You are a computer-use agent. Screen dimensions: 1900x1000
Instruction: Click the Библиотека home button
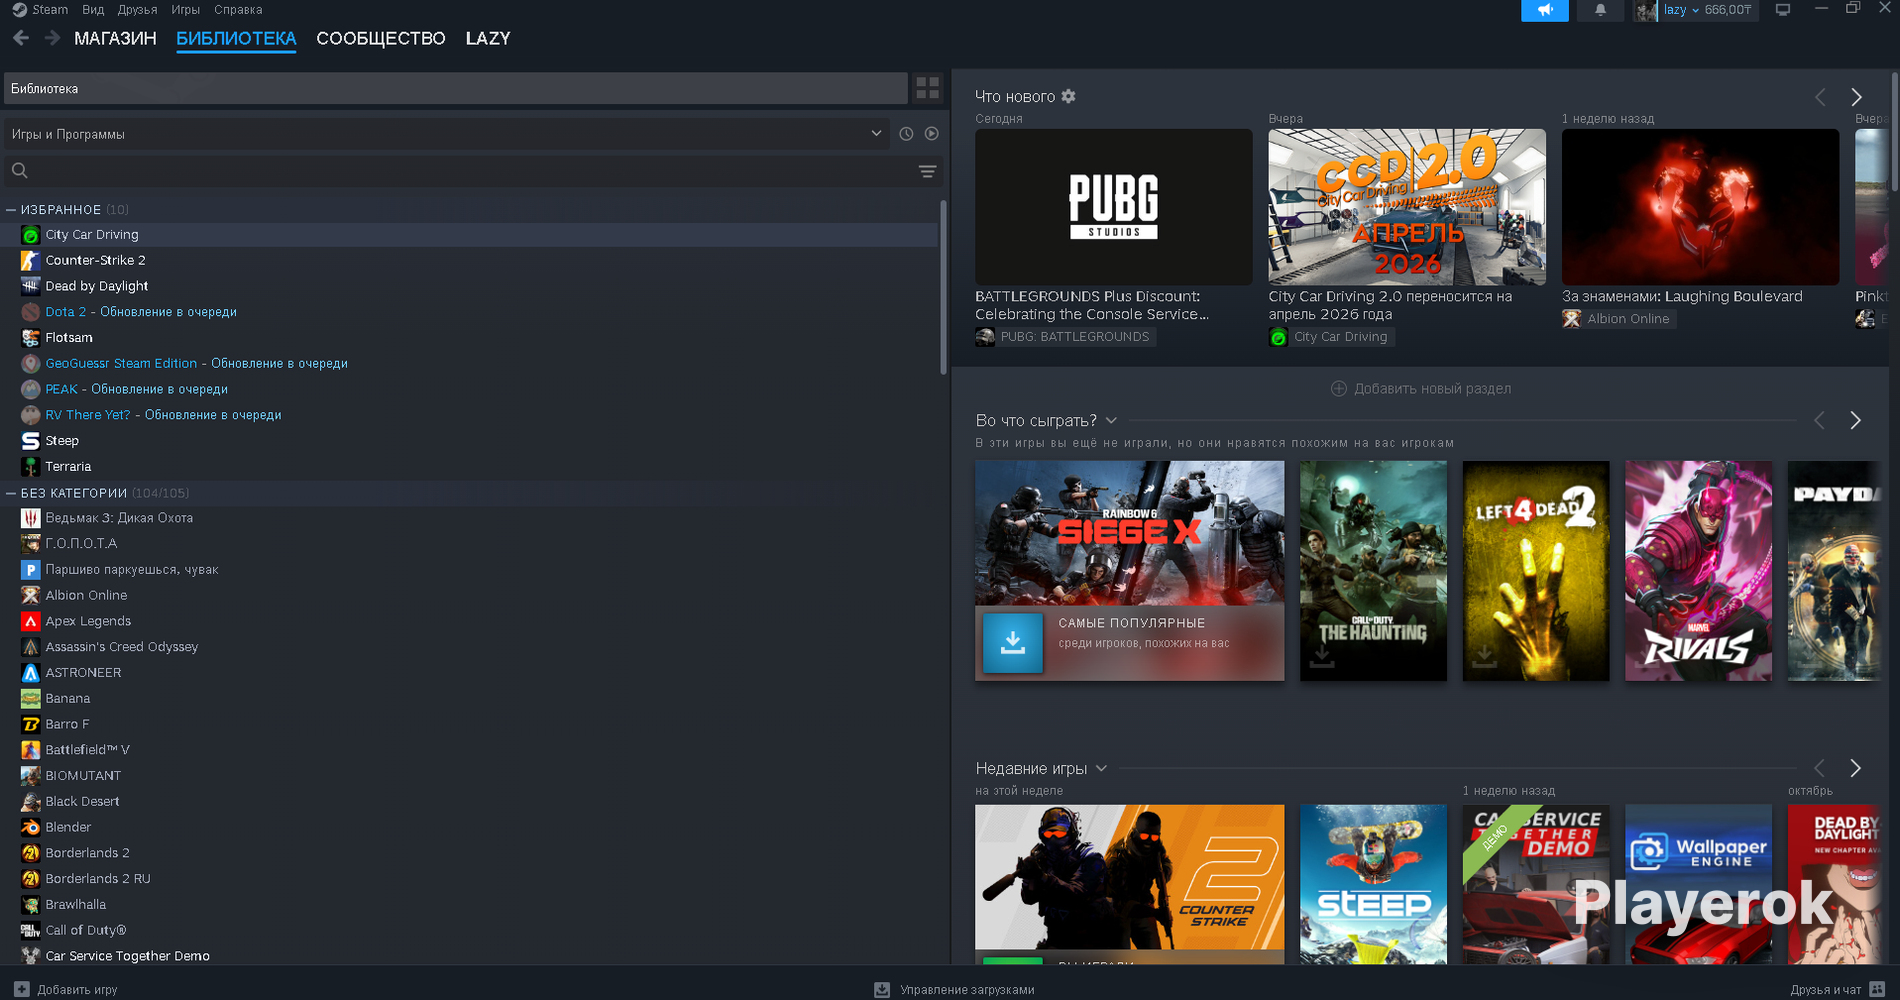tap(455, 88)
